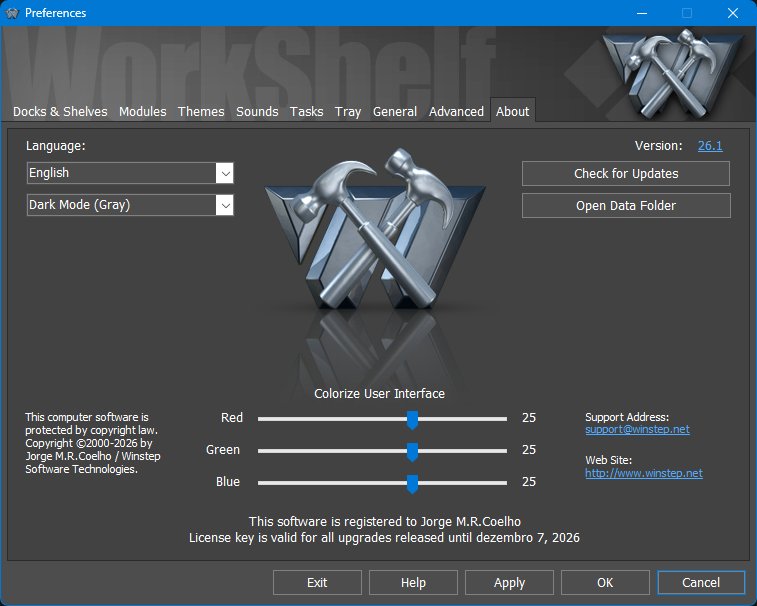Viewport: 757px width, 606px height.
Task: Select the Tasks tab
Action: 306,112
